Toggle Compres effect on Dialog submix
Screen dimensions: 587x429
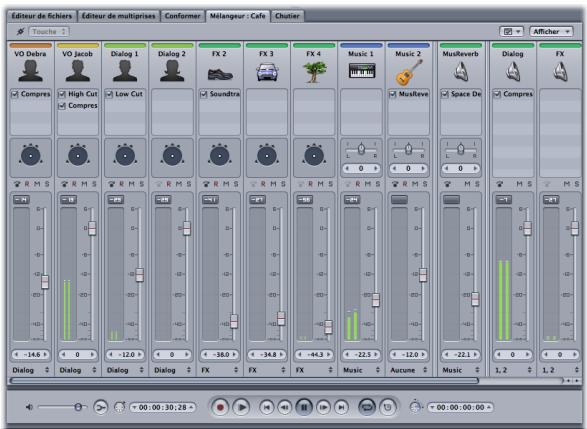coord(497,94)
